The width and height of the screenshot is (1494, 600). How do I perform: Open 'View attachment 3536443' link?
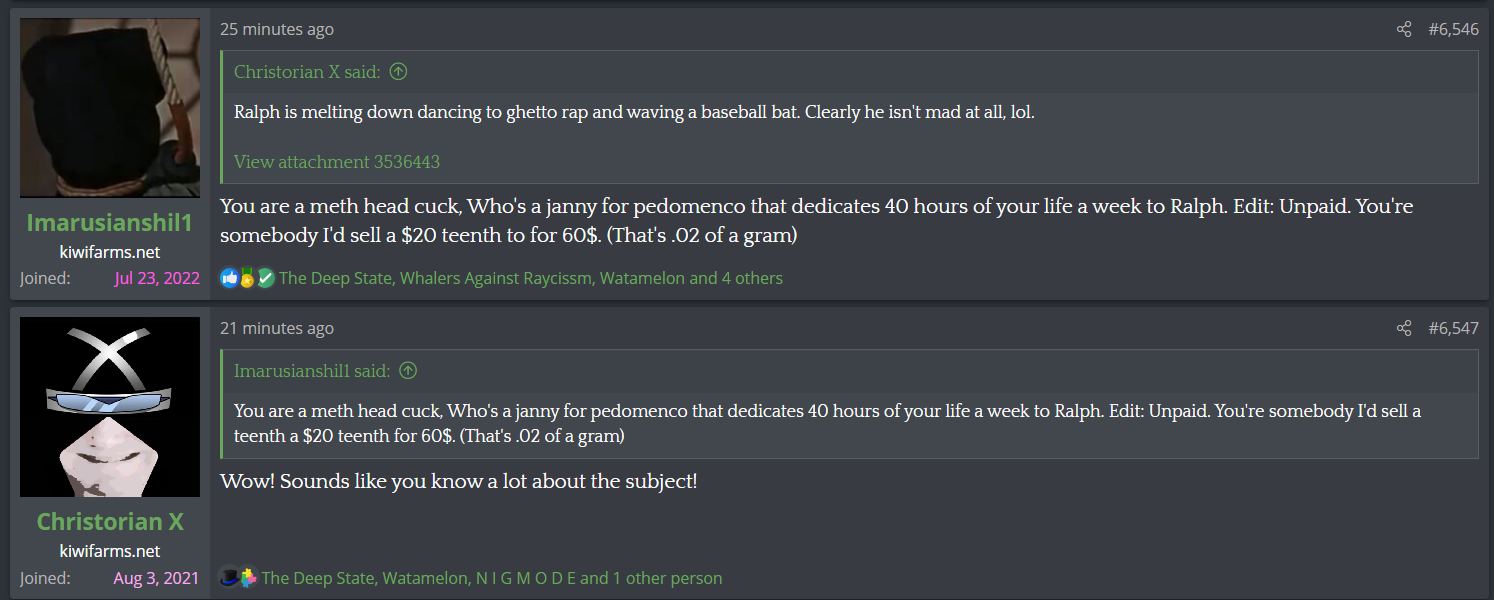[x=337, y=161]
